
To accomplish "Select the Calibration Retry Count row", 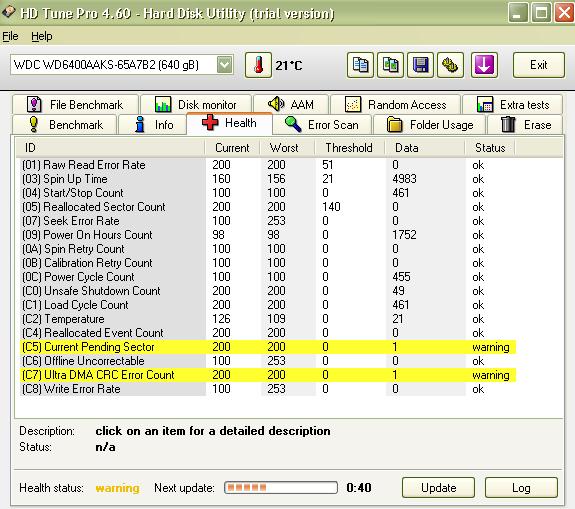I will [268, 263].
